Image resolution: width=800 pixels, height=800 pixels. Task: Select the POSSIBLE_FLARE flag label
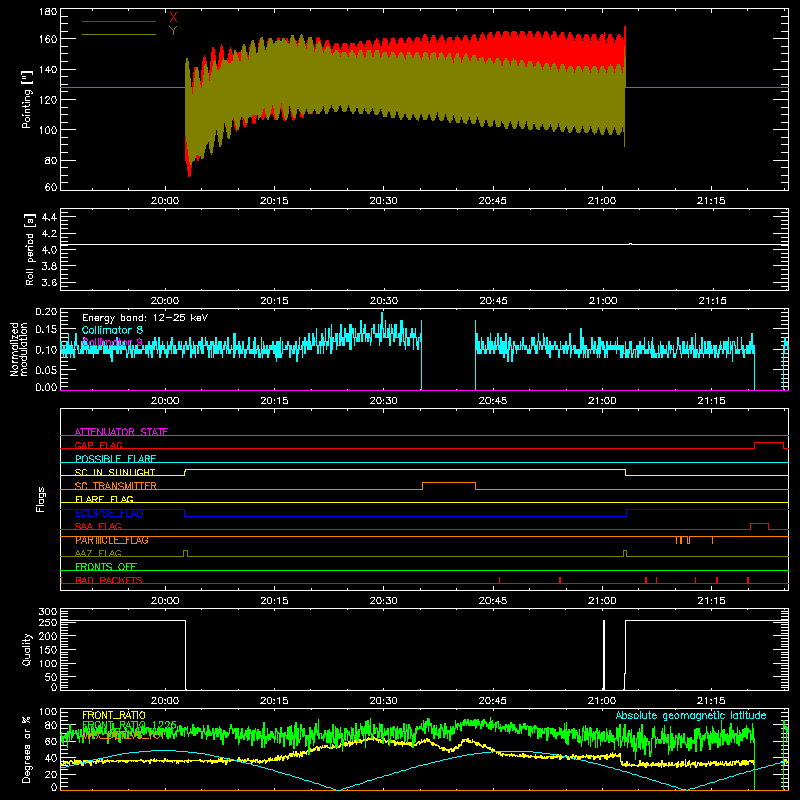point(115,459)
